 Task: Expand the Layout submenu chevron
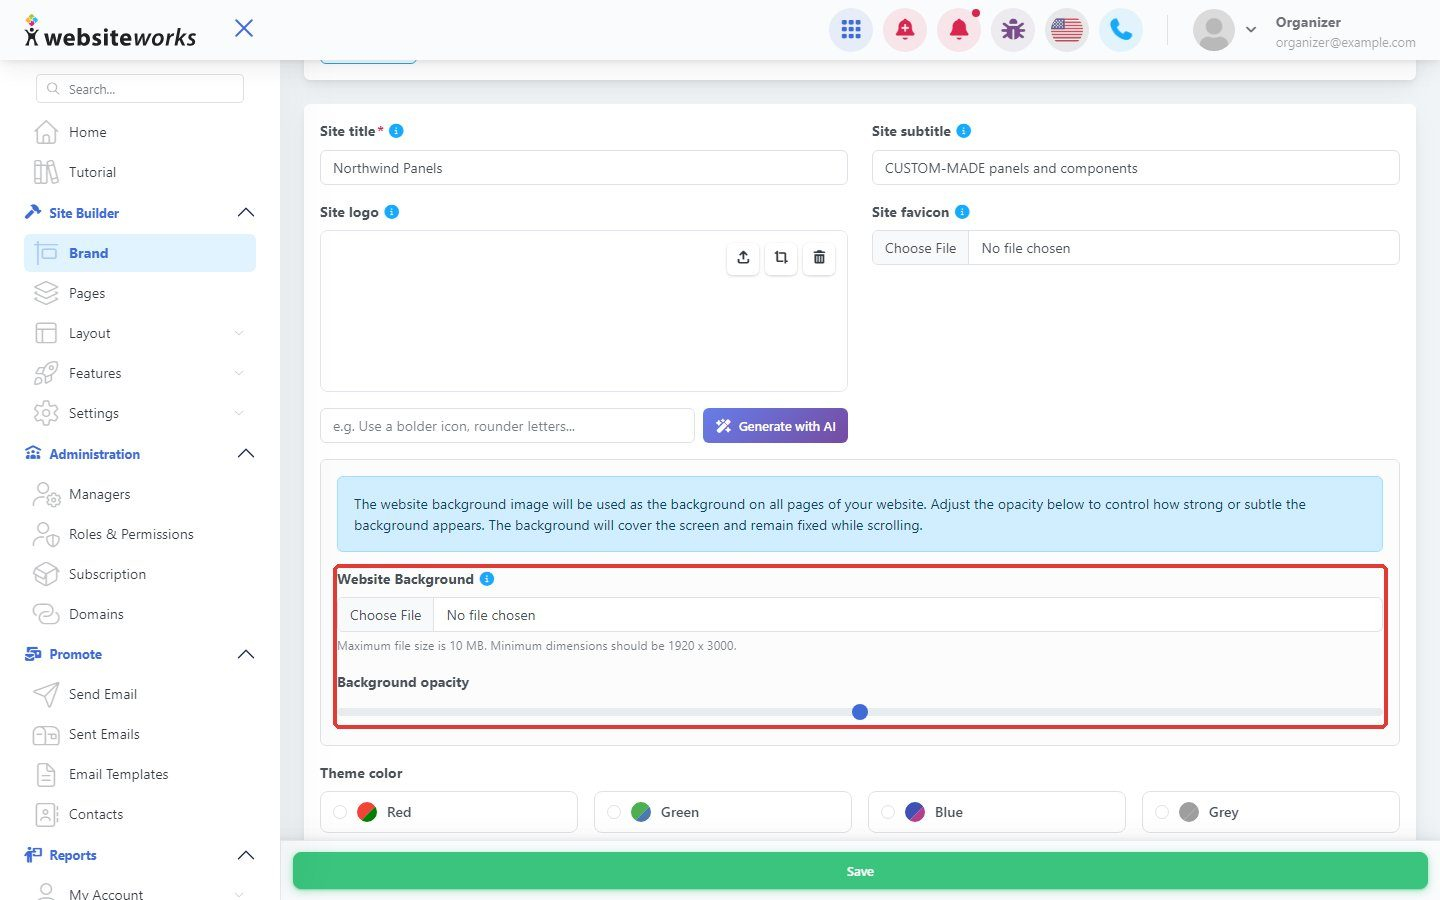click(238, 333)
